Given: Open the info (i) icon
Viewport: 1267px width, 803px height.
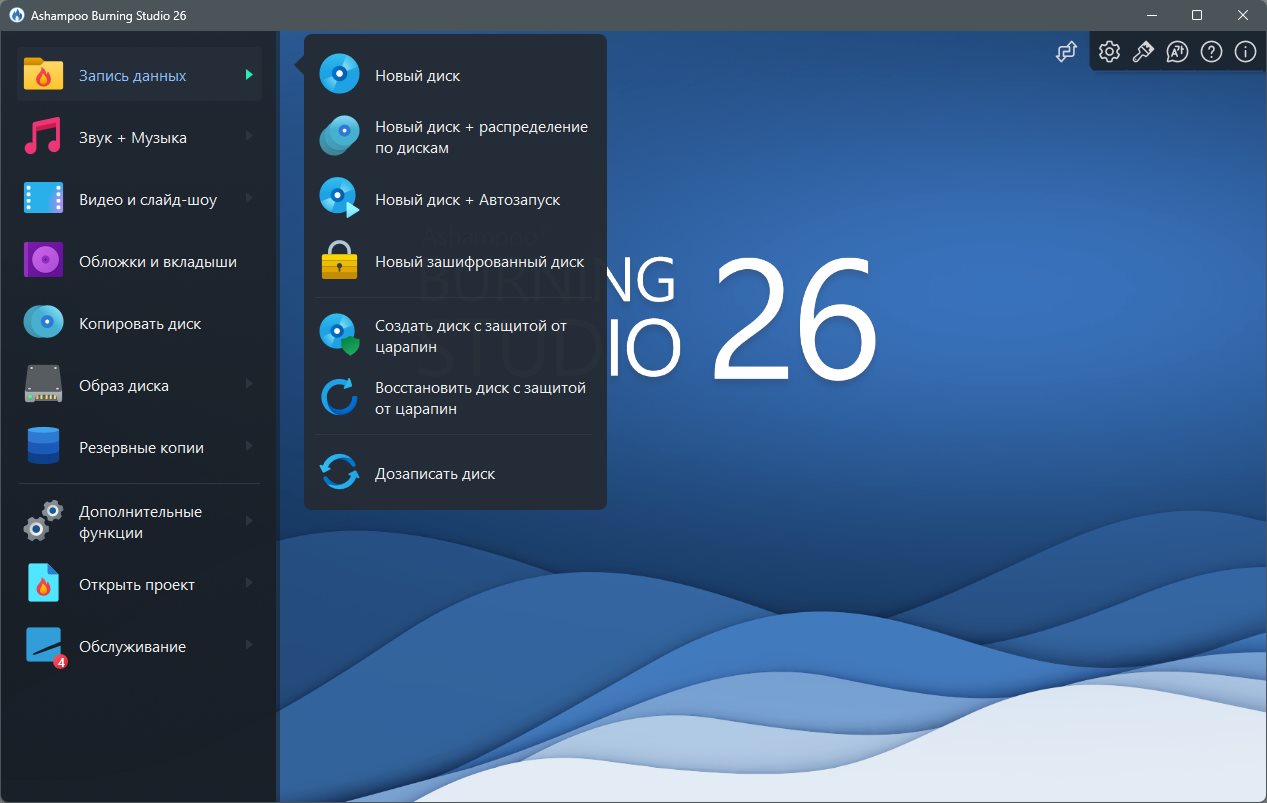Looking at the screenshot, I should 1245,52.
